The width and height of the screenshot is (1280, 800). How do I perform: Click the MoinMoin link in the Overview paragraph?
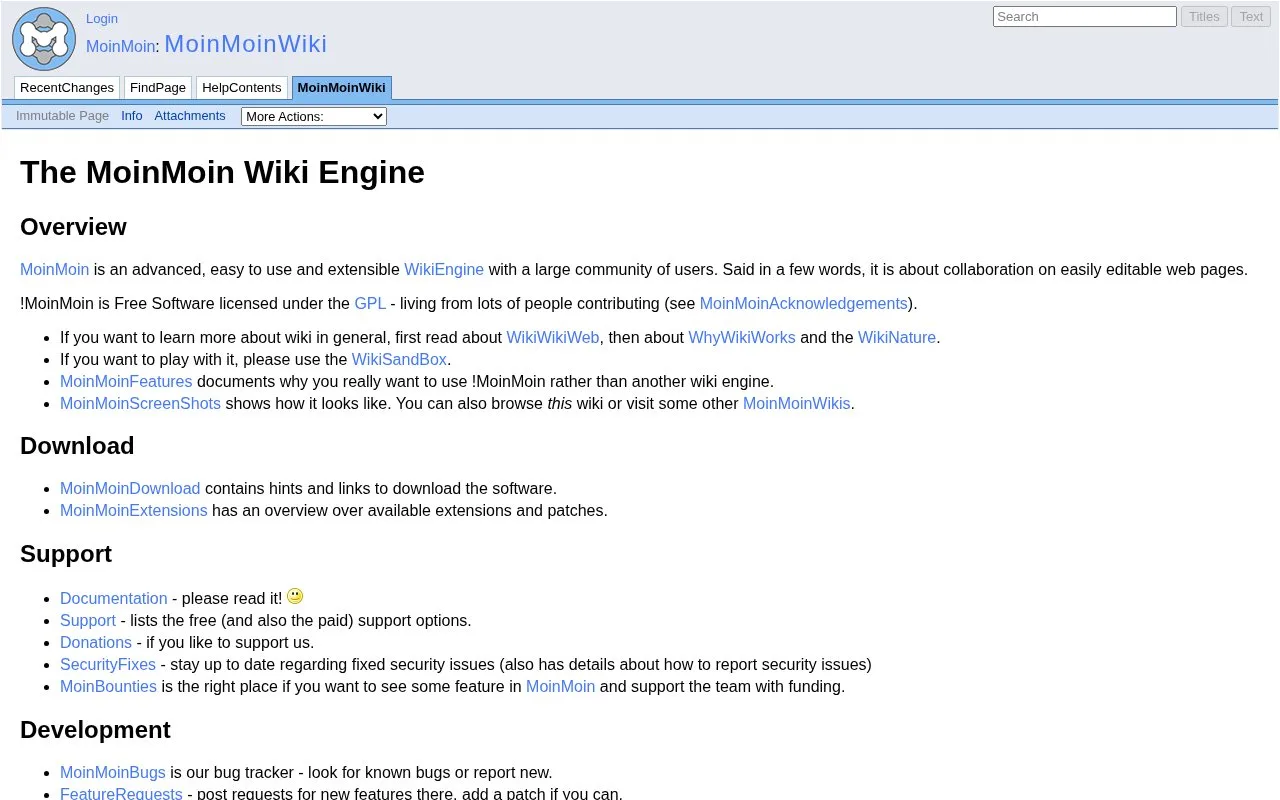tap(55, 269)
